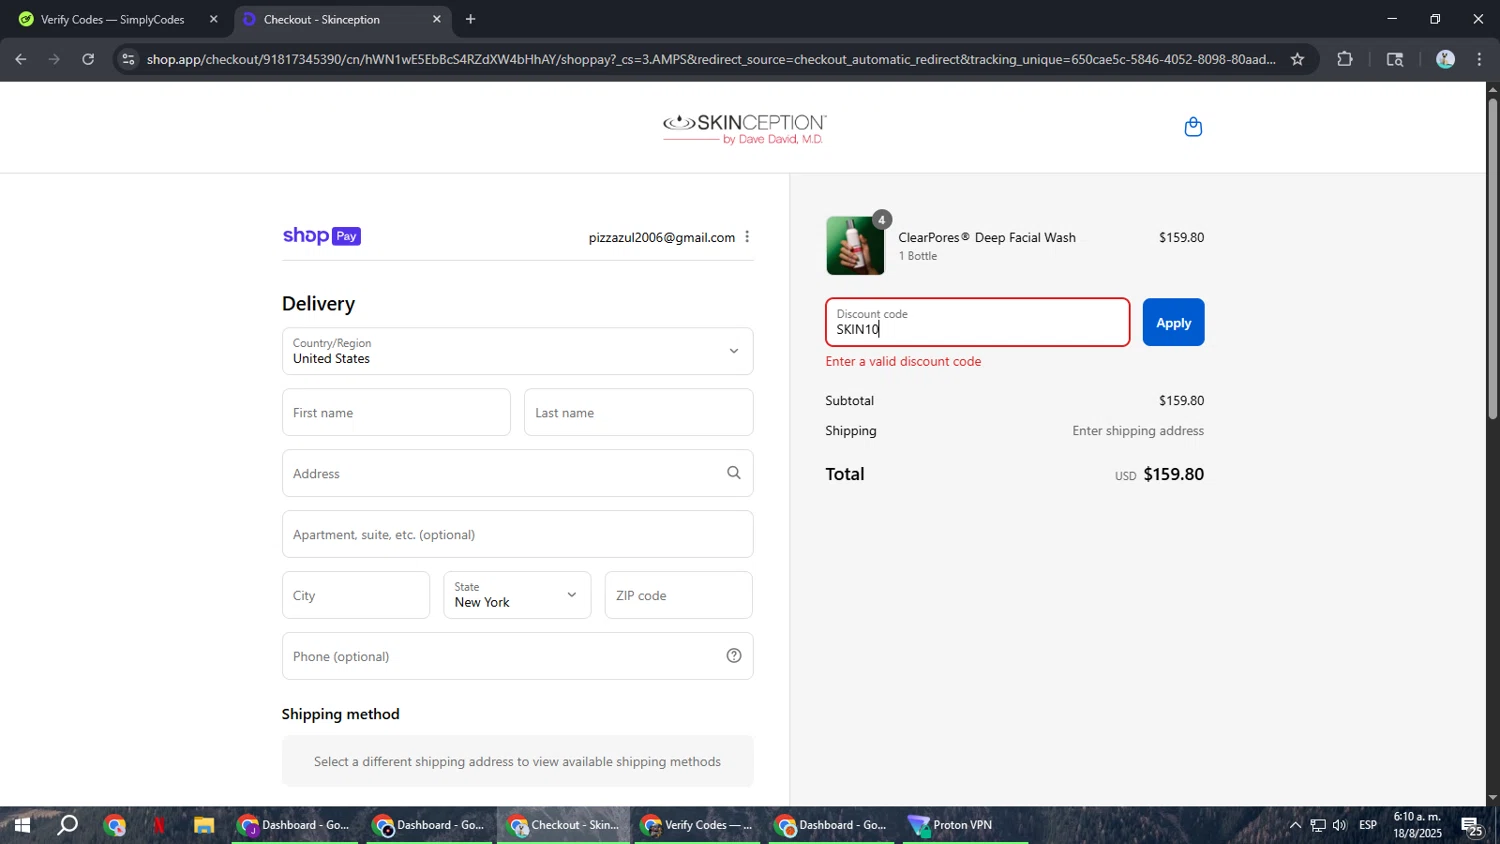This screenshot has width=1500, height=844.
Task: Click the Shop Pay logo
Action: [322, 236]
